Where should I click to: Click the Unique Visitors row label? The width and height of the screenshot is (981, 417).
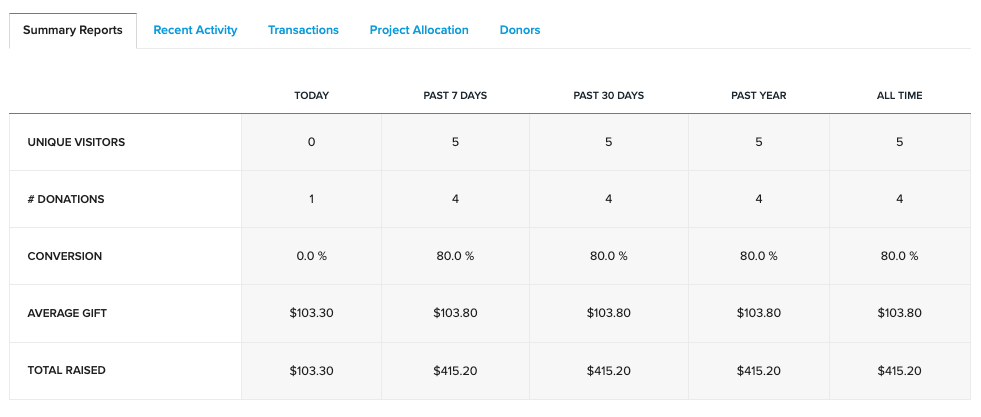[76, 142]
